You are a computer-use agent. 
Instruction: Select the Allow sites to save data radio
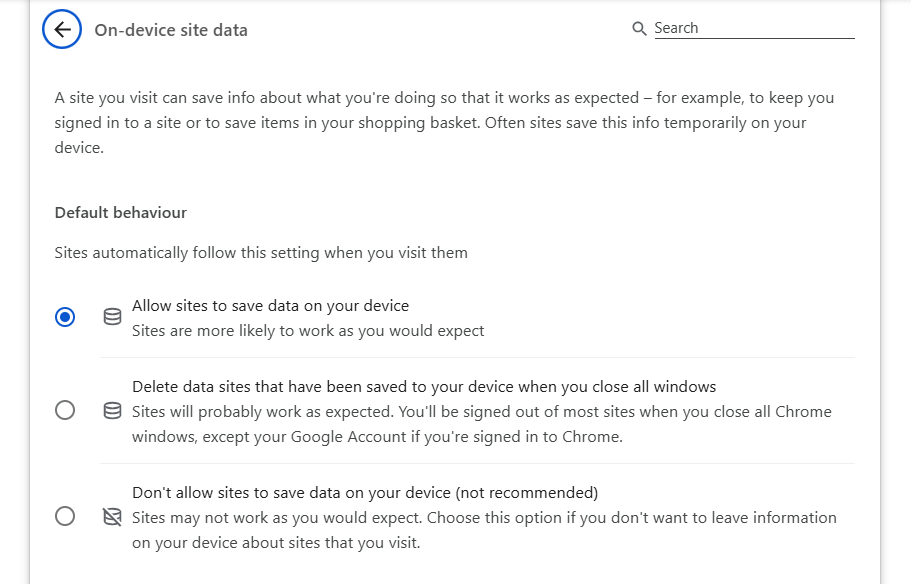65,317
